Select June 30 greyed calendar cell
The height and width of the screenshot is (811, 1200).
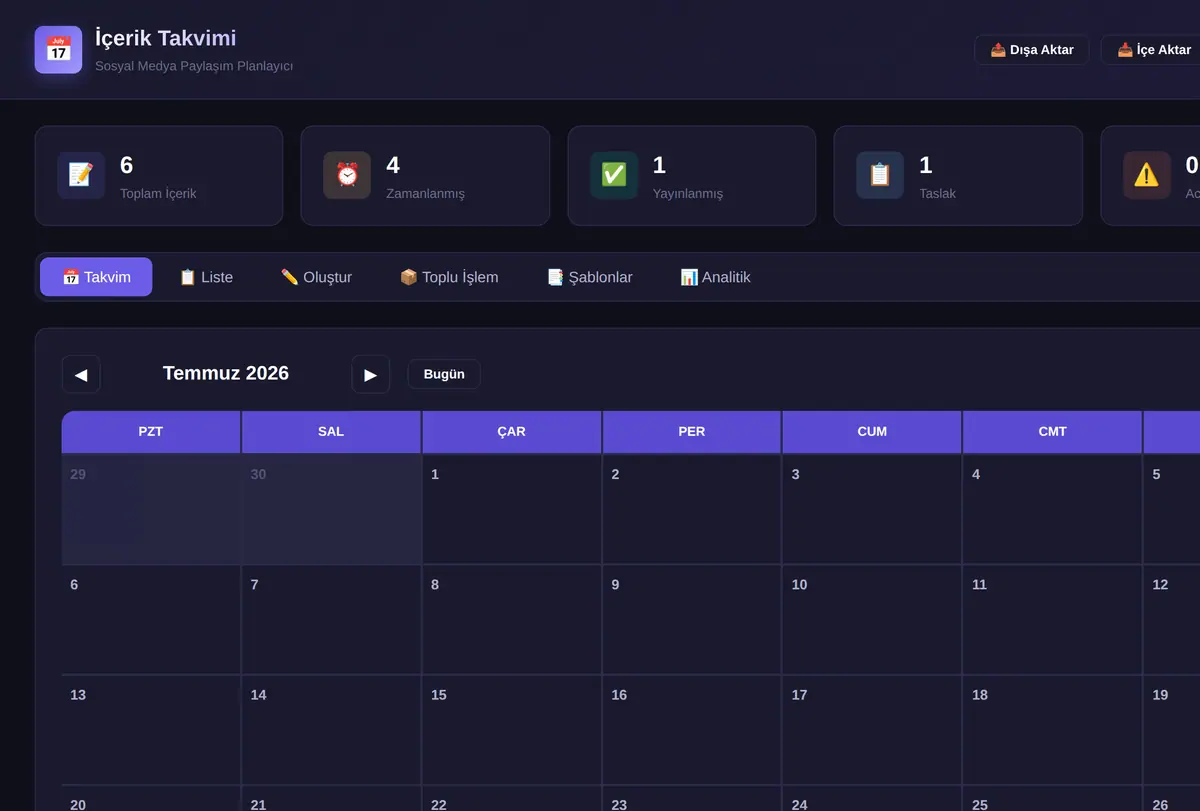pyautogui.click(x=331, y=509)
